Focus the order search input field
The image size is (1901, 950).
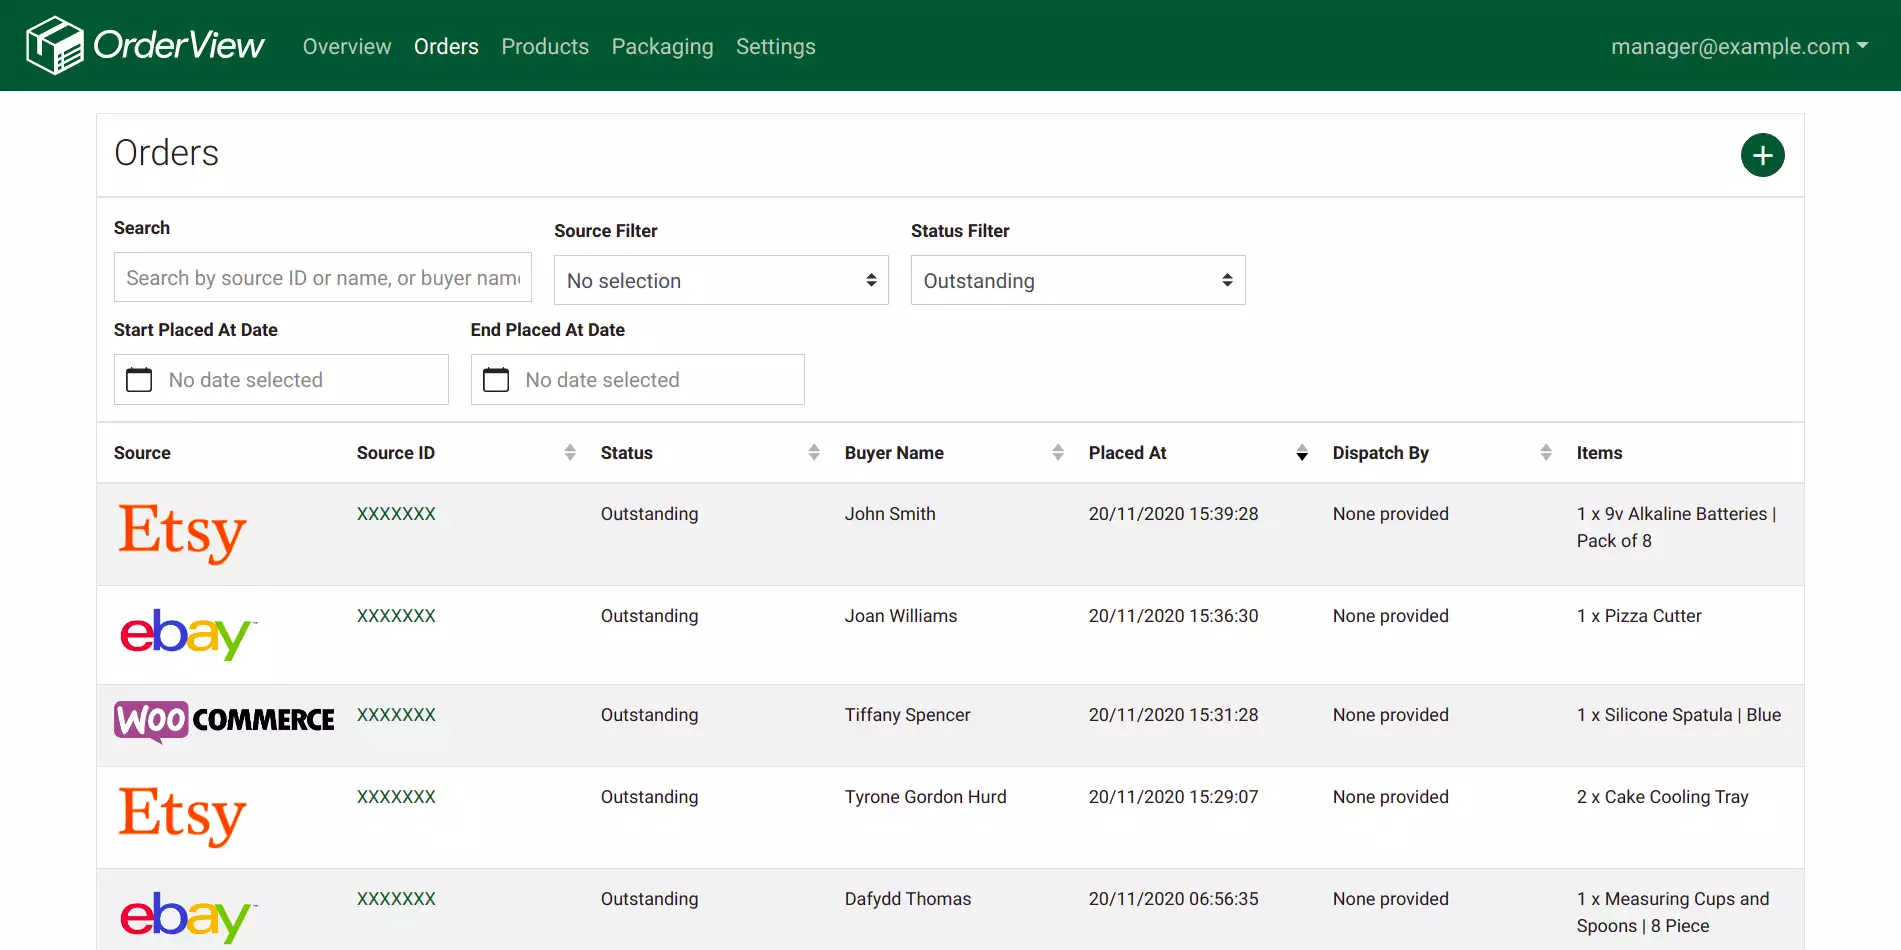tap(322, 278)
